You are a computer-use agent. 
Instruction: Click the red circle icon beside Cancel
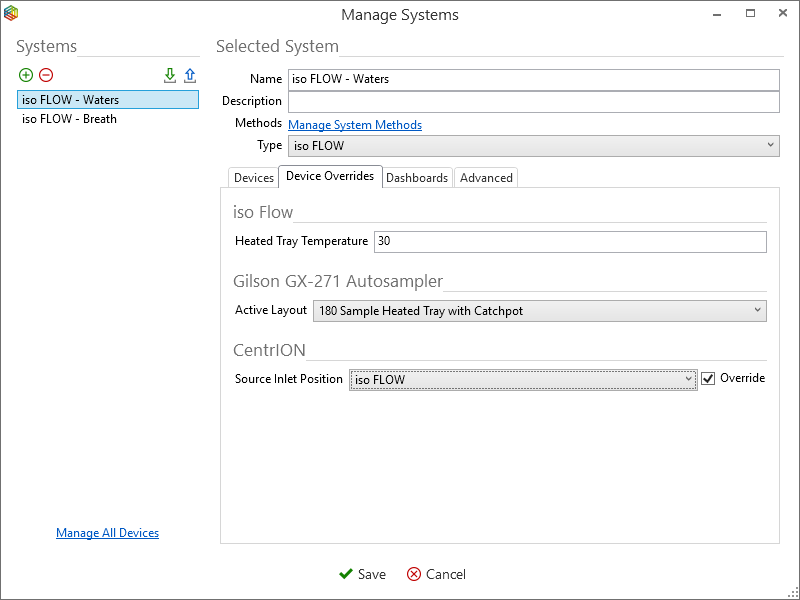tap(414, 574)
